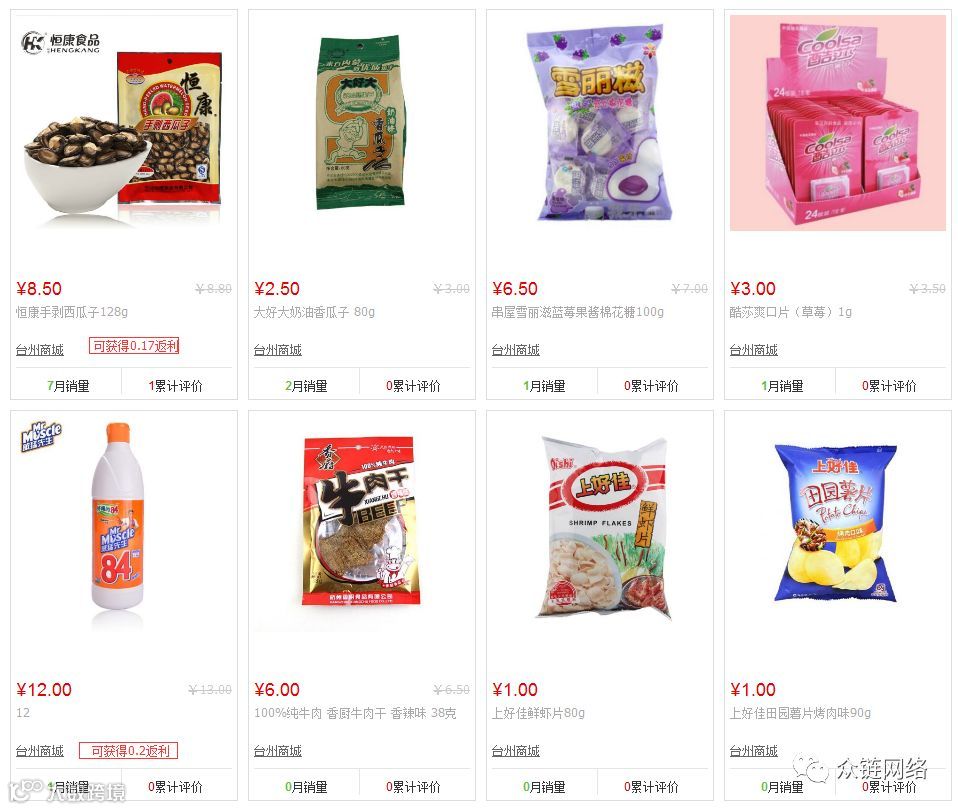958x810 pixels.
Task: Click the title 大好大奶油香瓜子 80g
Action: point(314,312)
